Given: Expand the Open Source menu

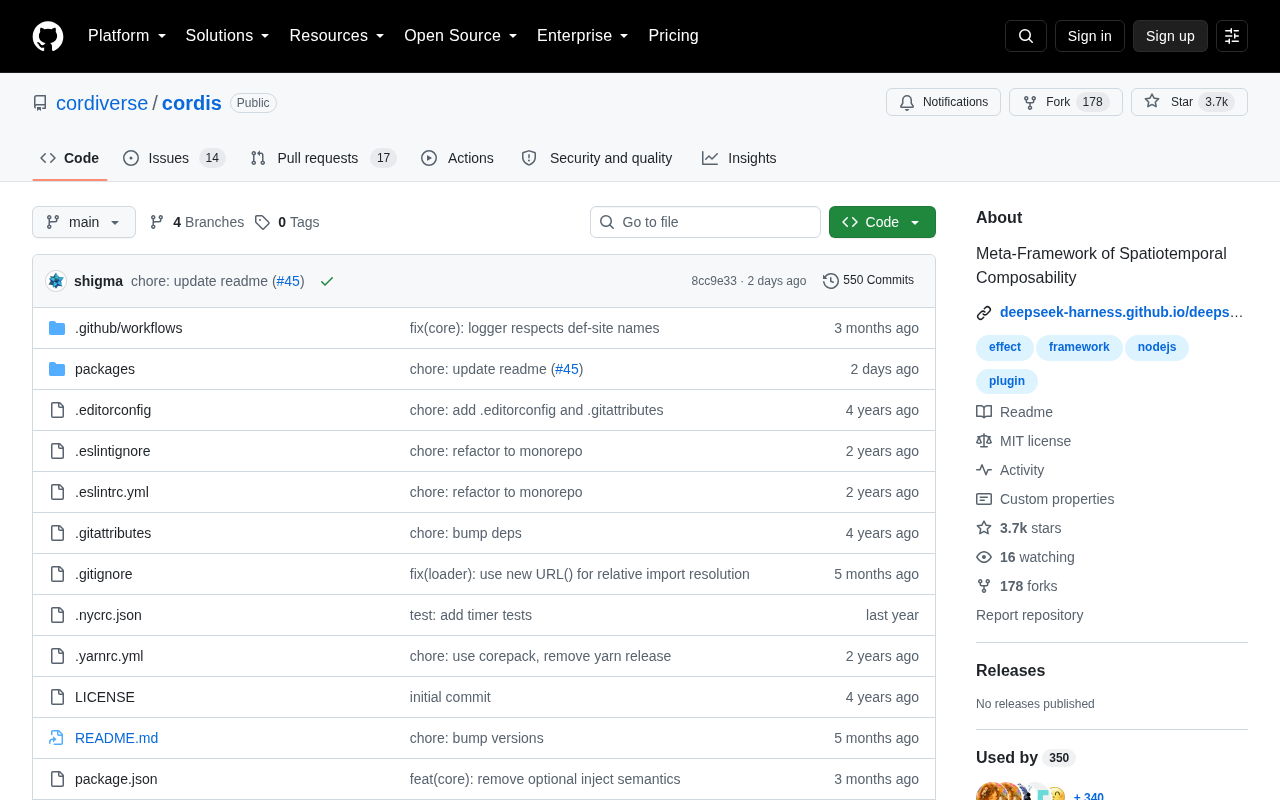Looking at the screenshot, I should [461, 36].
